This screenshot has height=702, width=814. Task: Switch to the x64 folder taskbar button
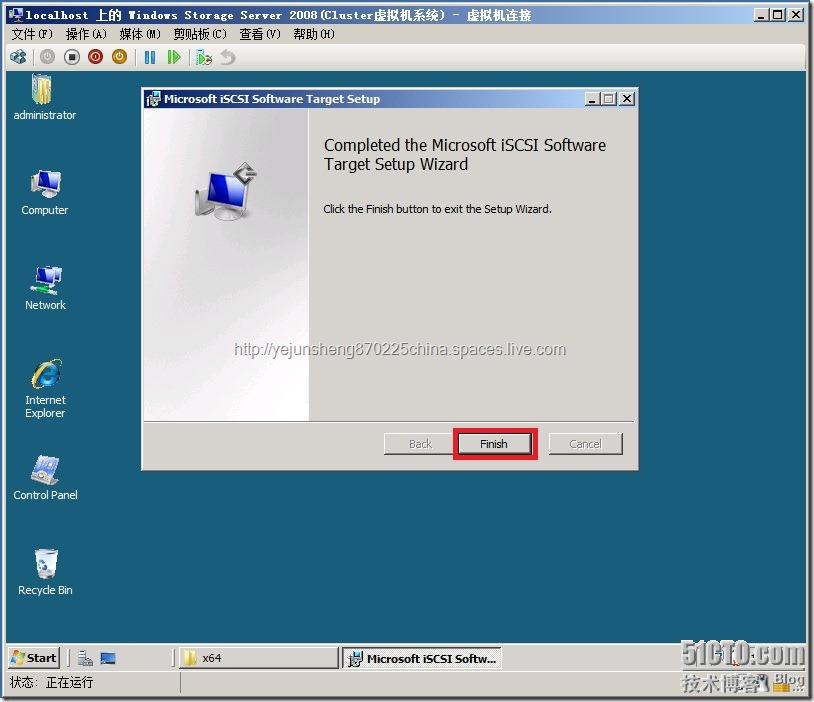point(259,658)
